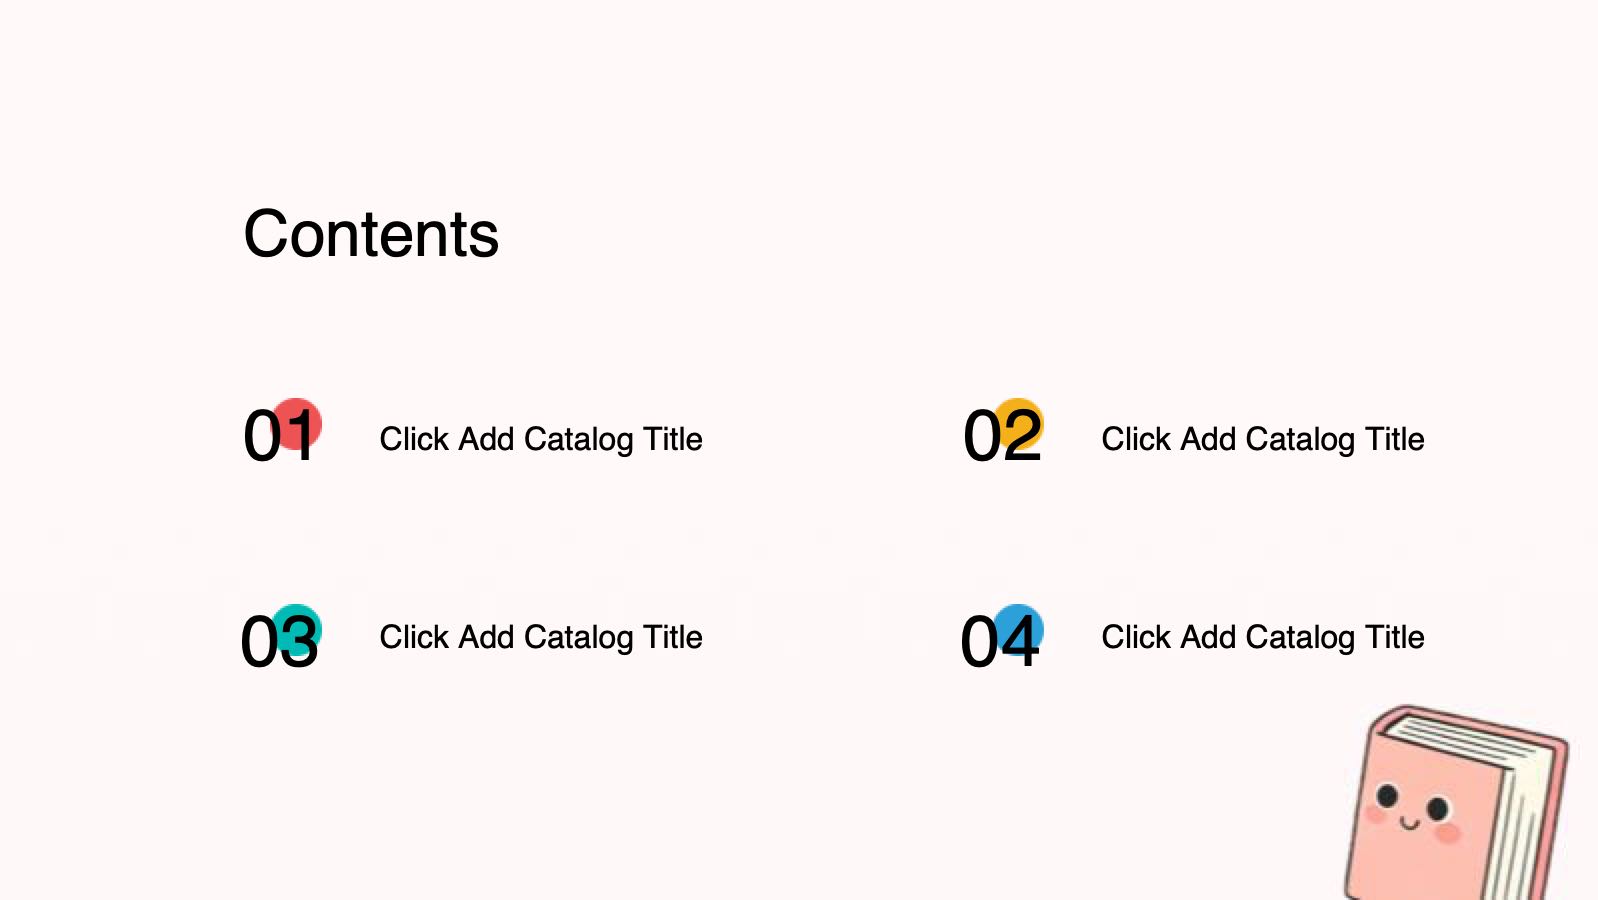
Task: Click the book character's smiling mouth
Action: [1410, 824]
